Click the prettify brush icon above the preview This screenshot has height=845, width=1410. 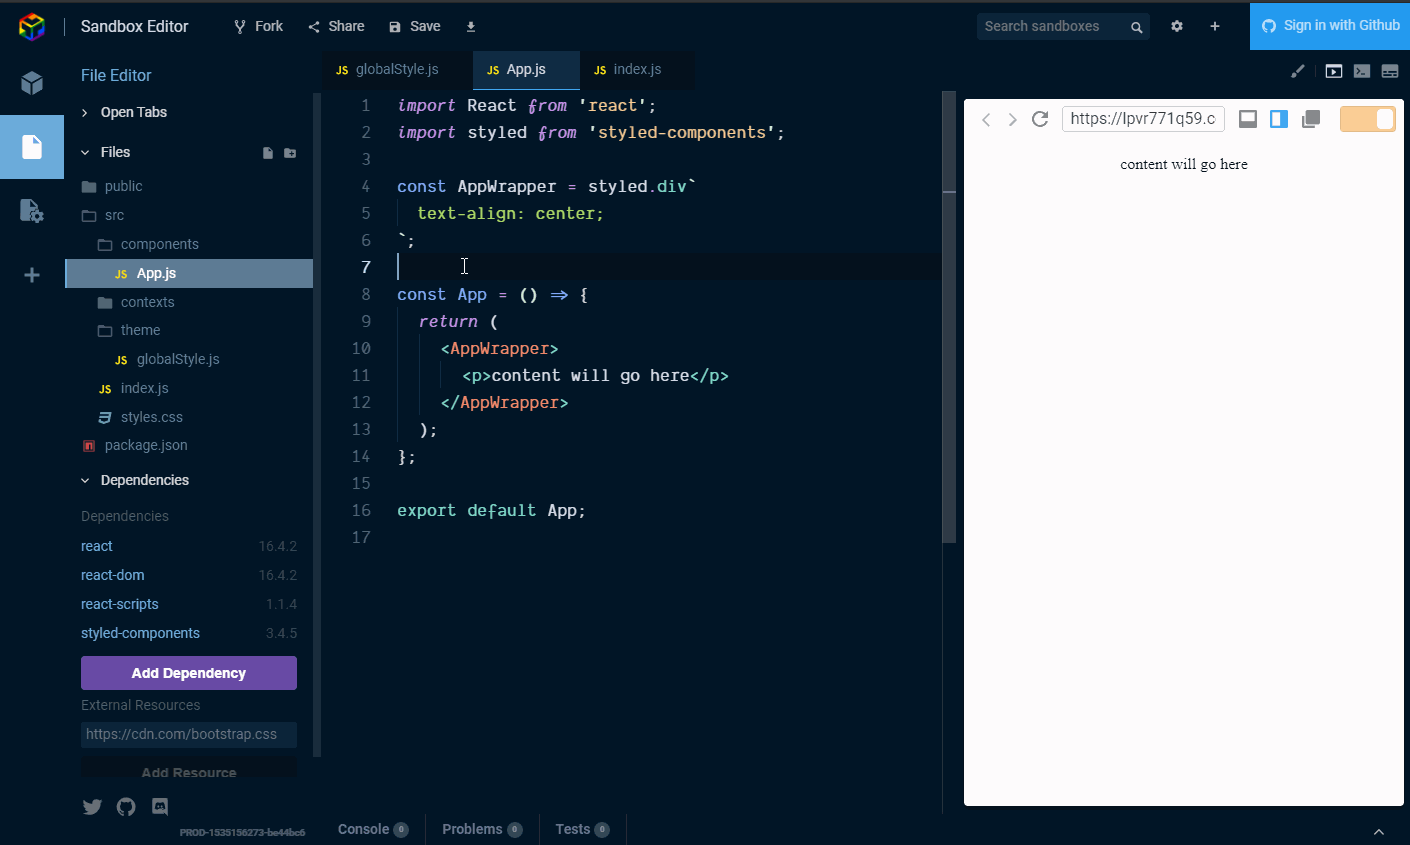point(1297,71)
